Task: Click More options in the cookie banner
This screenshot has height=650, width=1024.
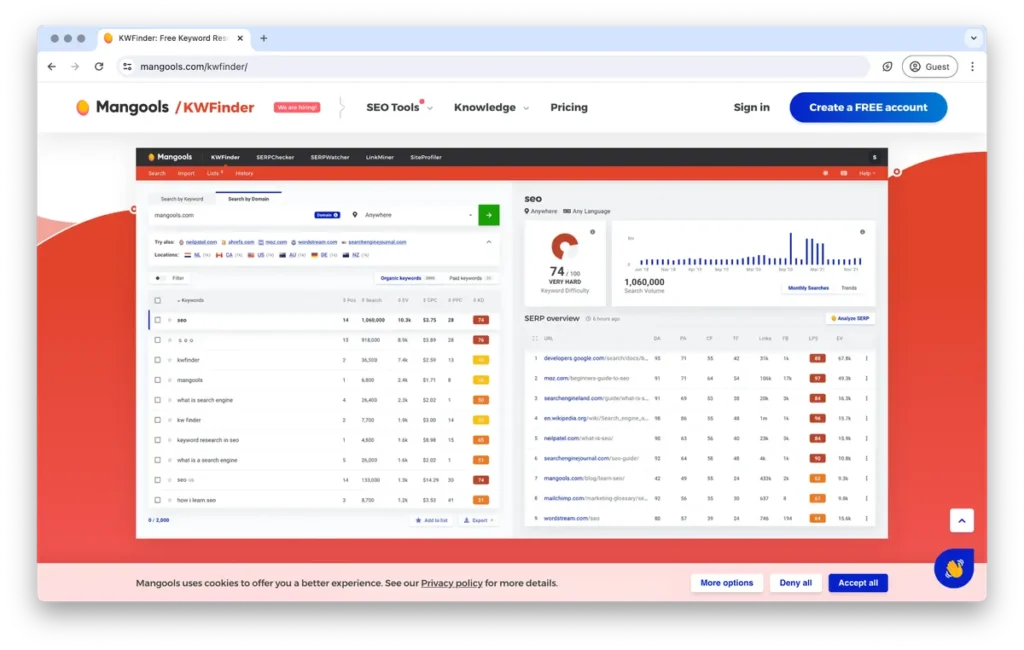Action: [726, 583]
